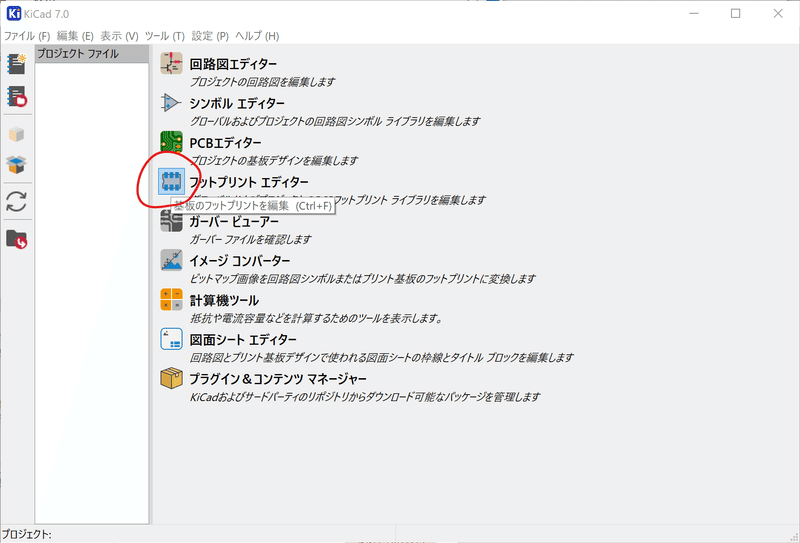This screenshot has height=543, width=800.
Task: Click the Plugin Manager description starting with KiCad
Action: click(365, 397)
